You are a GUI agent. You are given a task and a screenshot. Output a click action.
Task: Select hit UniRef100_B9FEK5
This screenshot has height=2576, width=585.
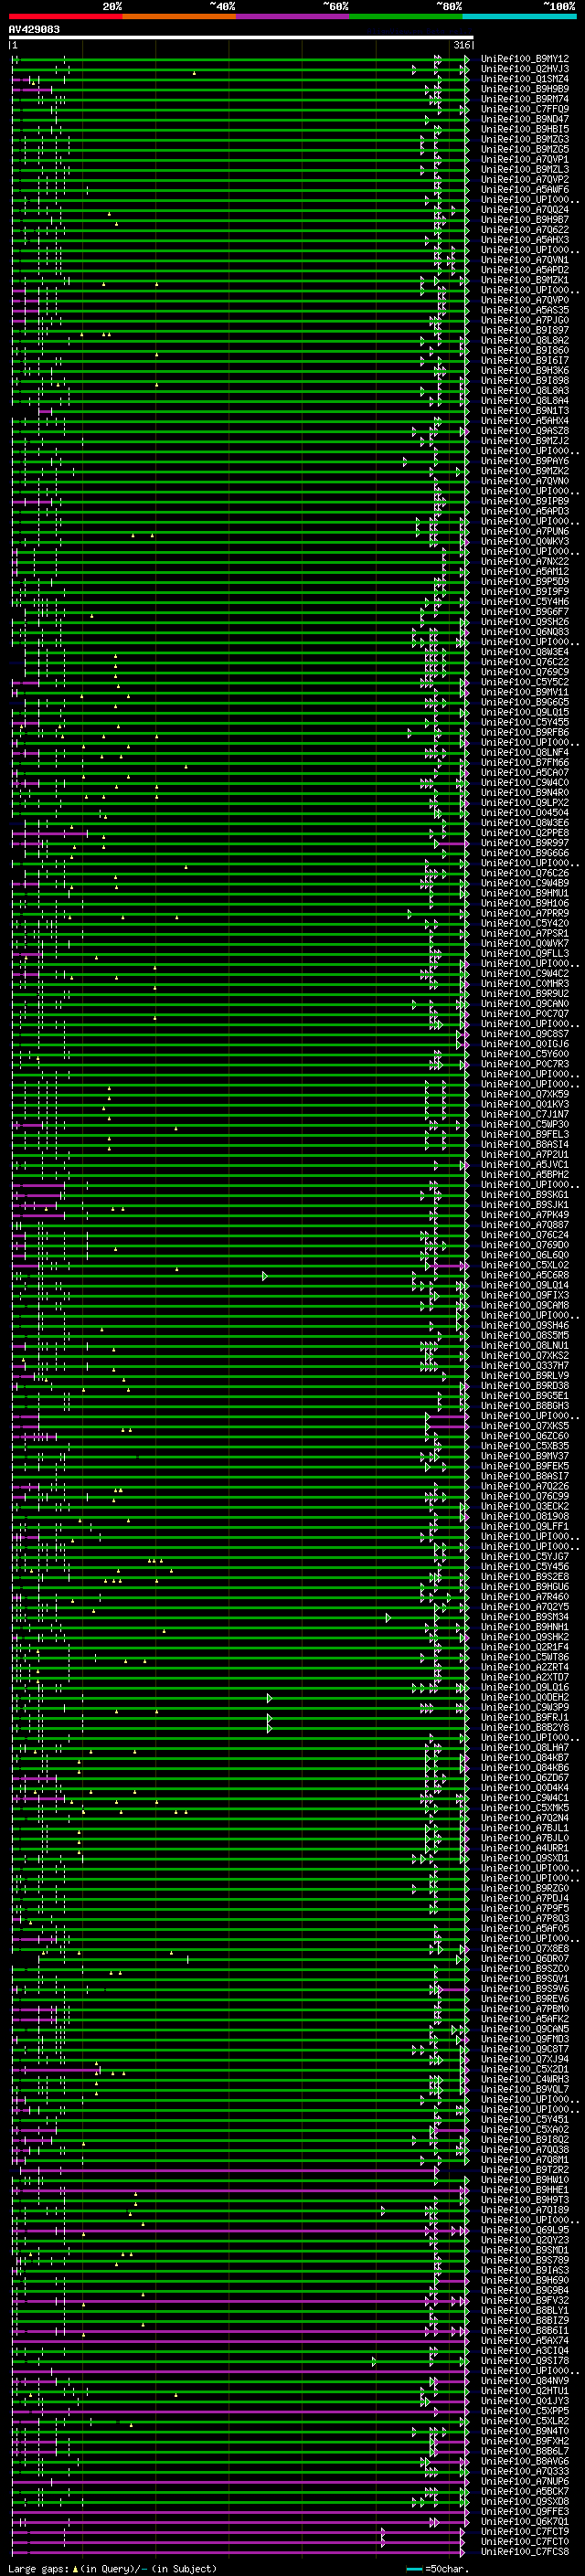[525, 1466]
